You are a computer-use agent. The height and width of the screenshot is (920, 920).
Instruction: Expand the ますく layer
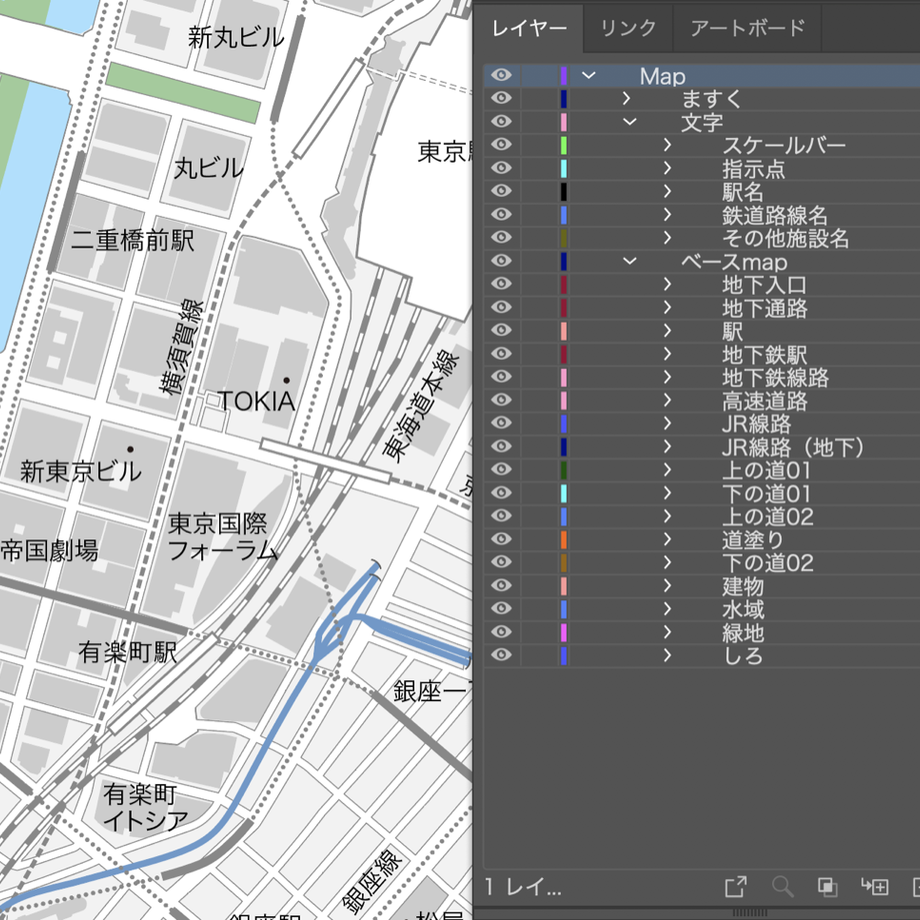click(x=626, y=98)
